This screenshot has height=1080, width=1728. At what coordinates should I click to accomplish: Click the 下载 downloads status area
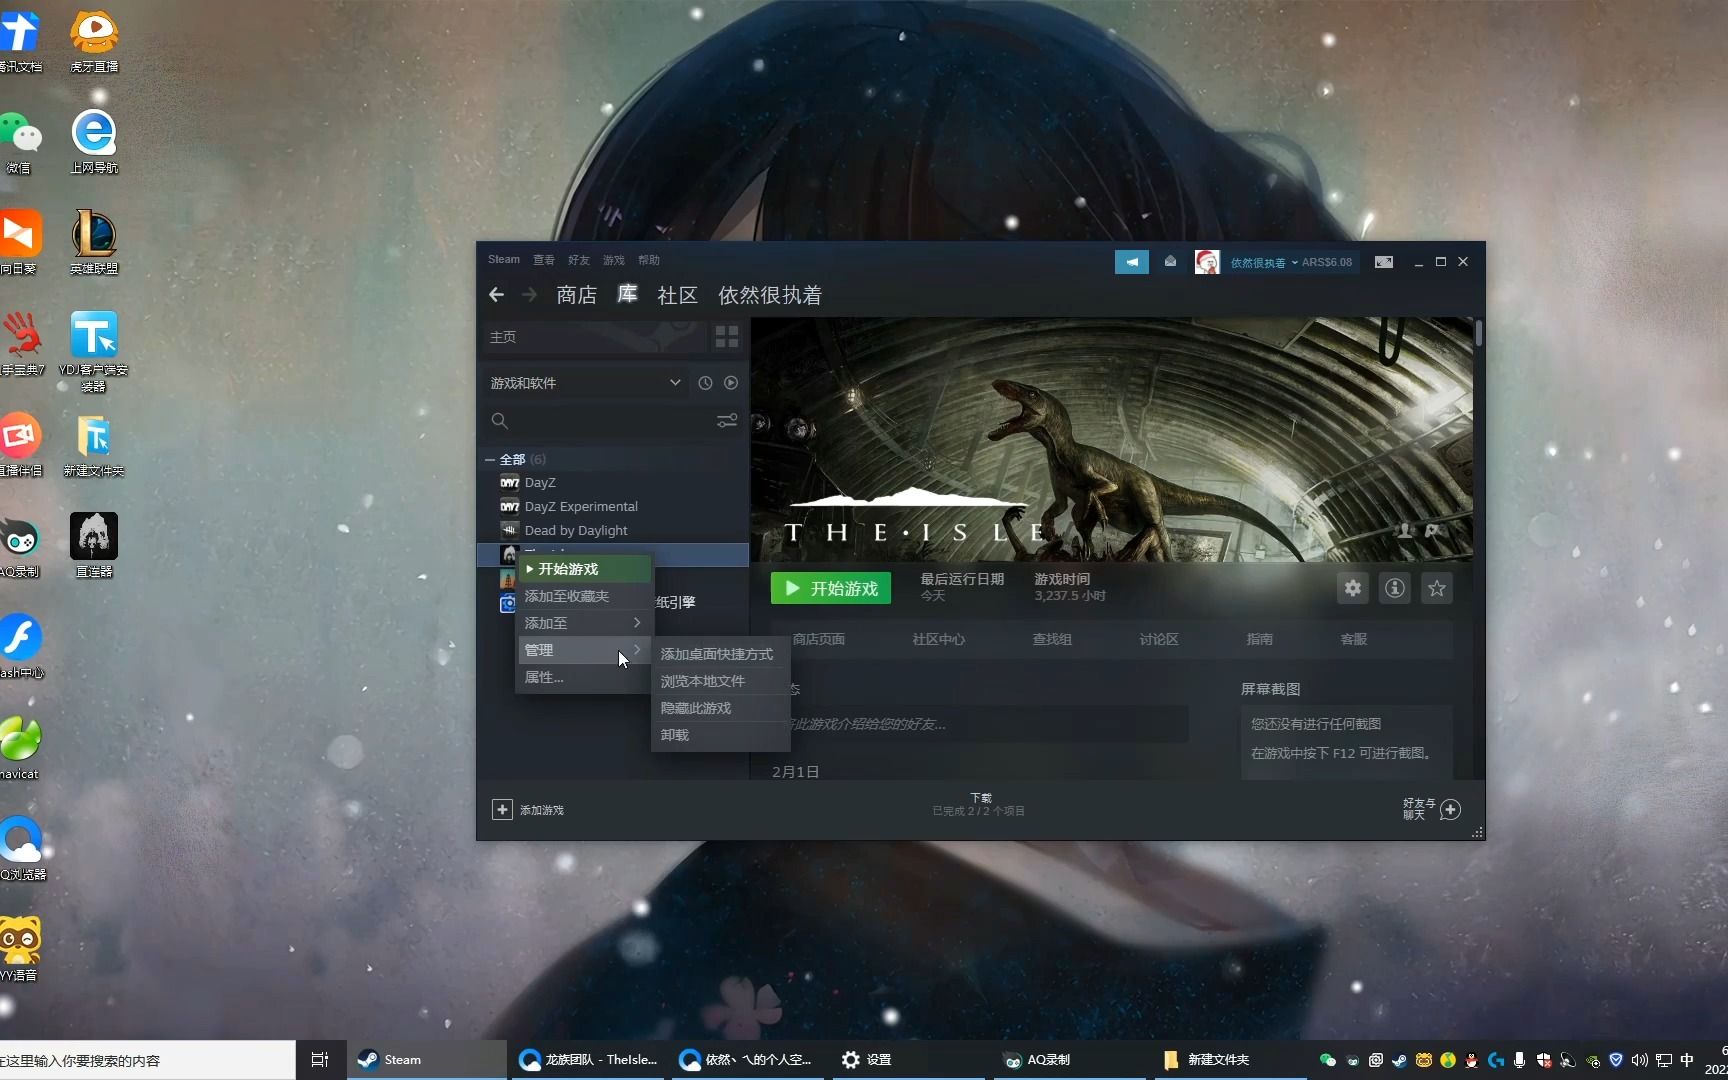979,804
